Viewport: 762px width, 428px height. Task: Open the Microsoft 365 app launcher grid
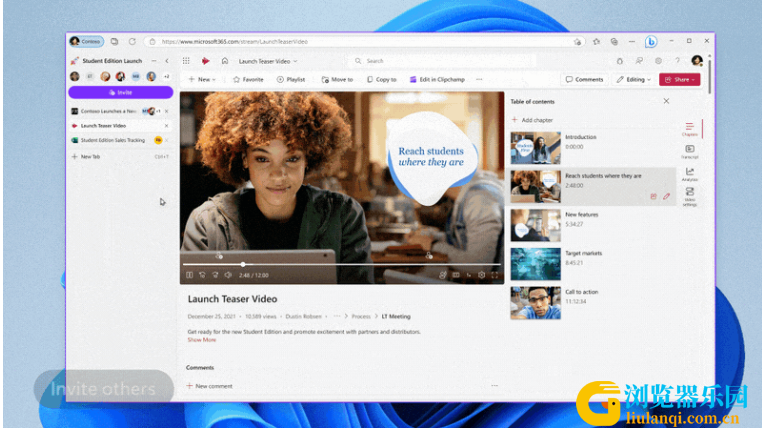186,61
